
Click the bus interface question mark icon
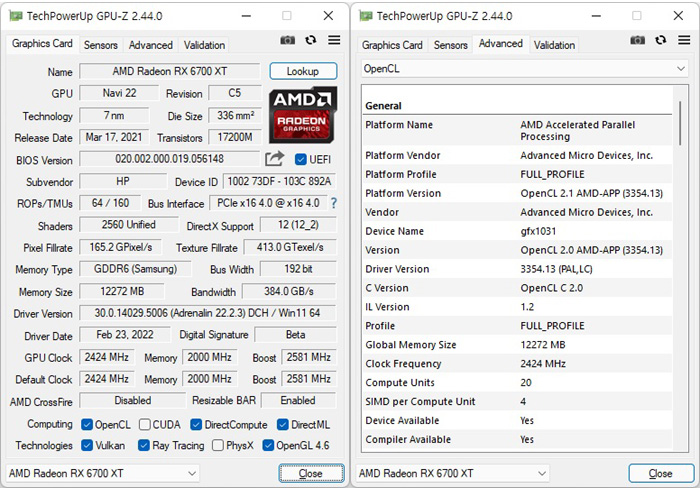coord(333,204)
